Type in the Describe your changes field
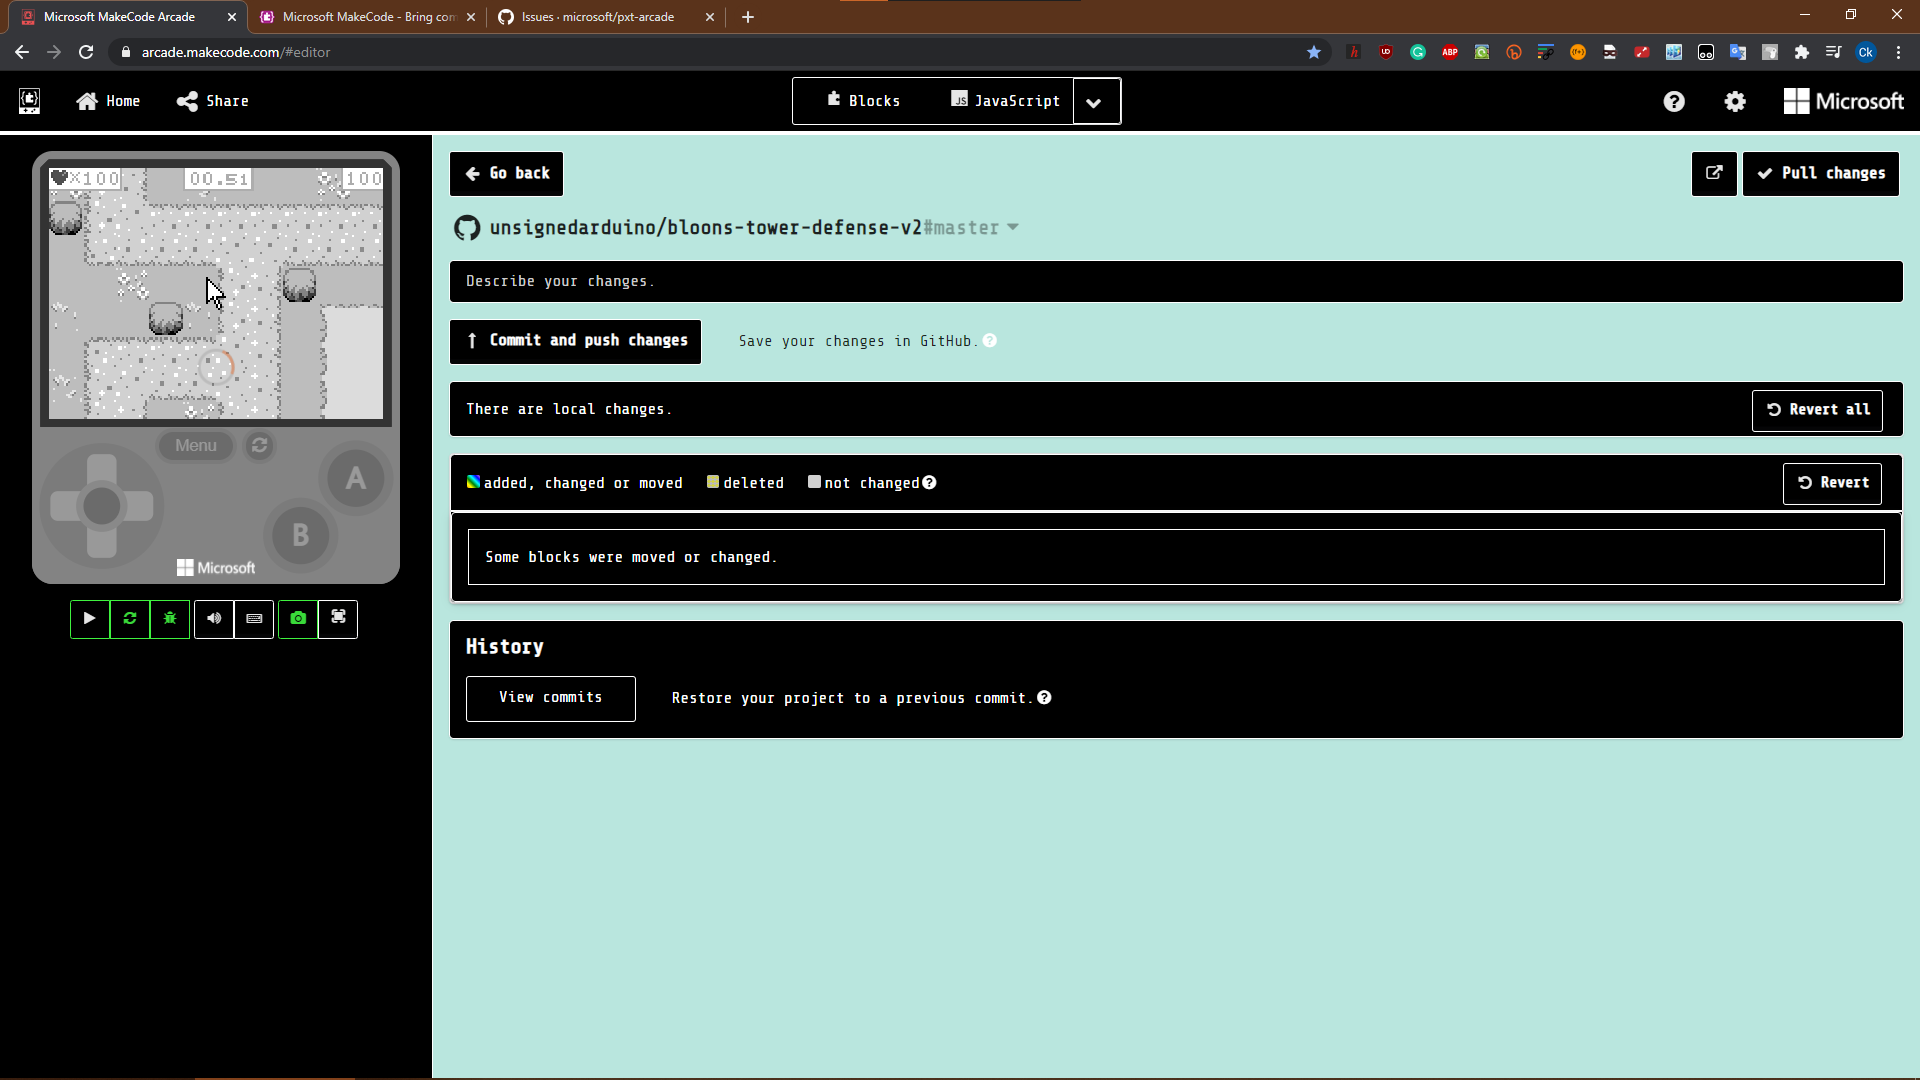Screen dimensions: 1920x1080 pos(1176,281)
